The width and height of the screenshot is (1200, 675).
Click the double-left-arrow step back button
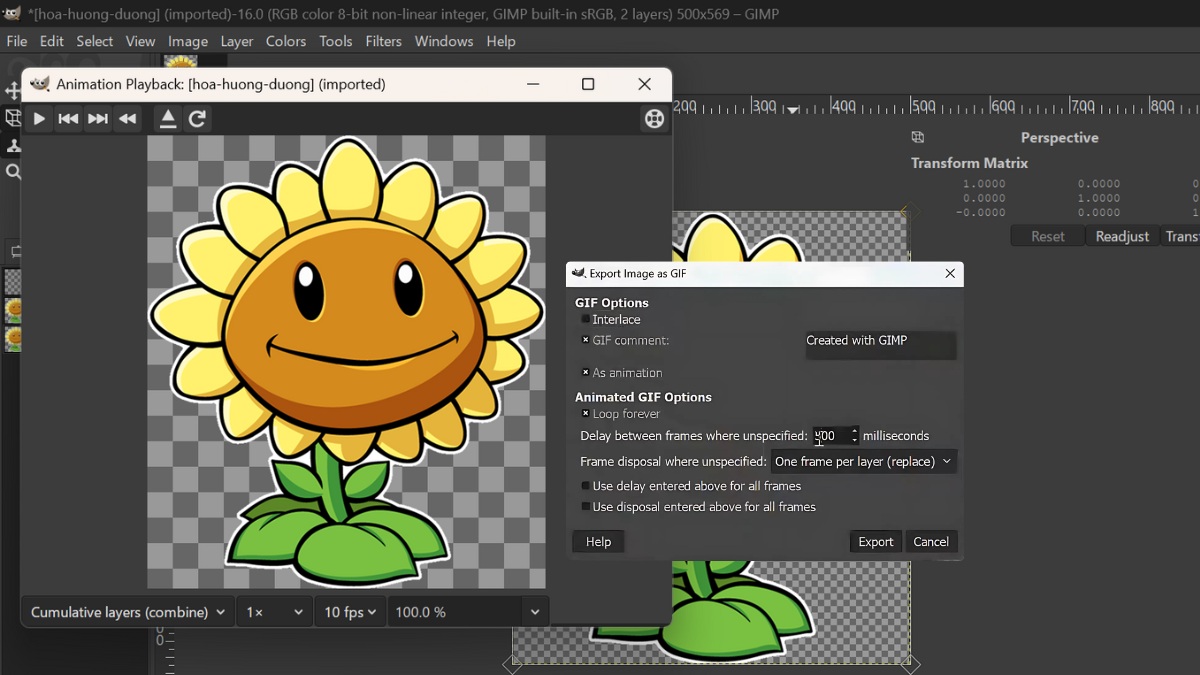tap(128, 120)
